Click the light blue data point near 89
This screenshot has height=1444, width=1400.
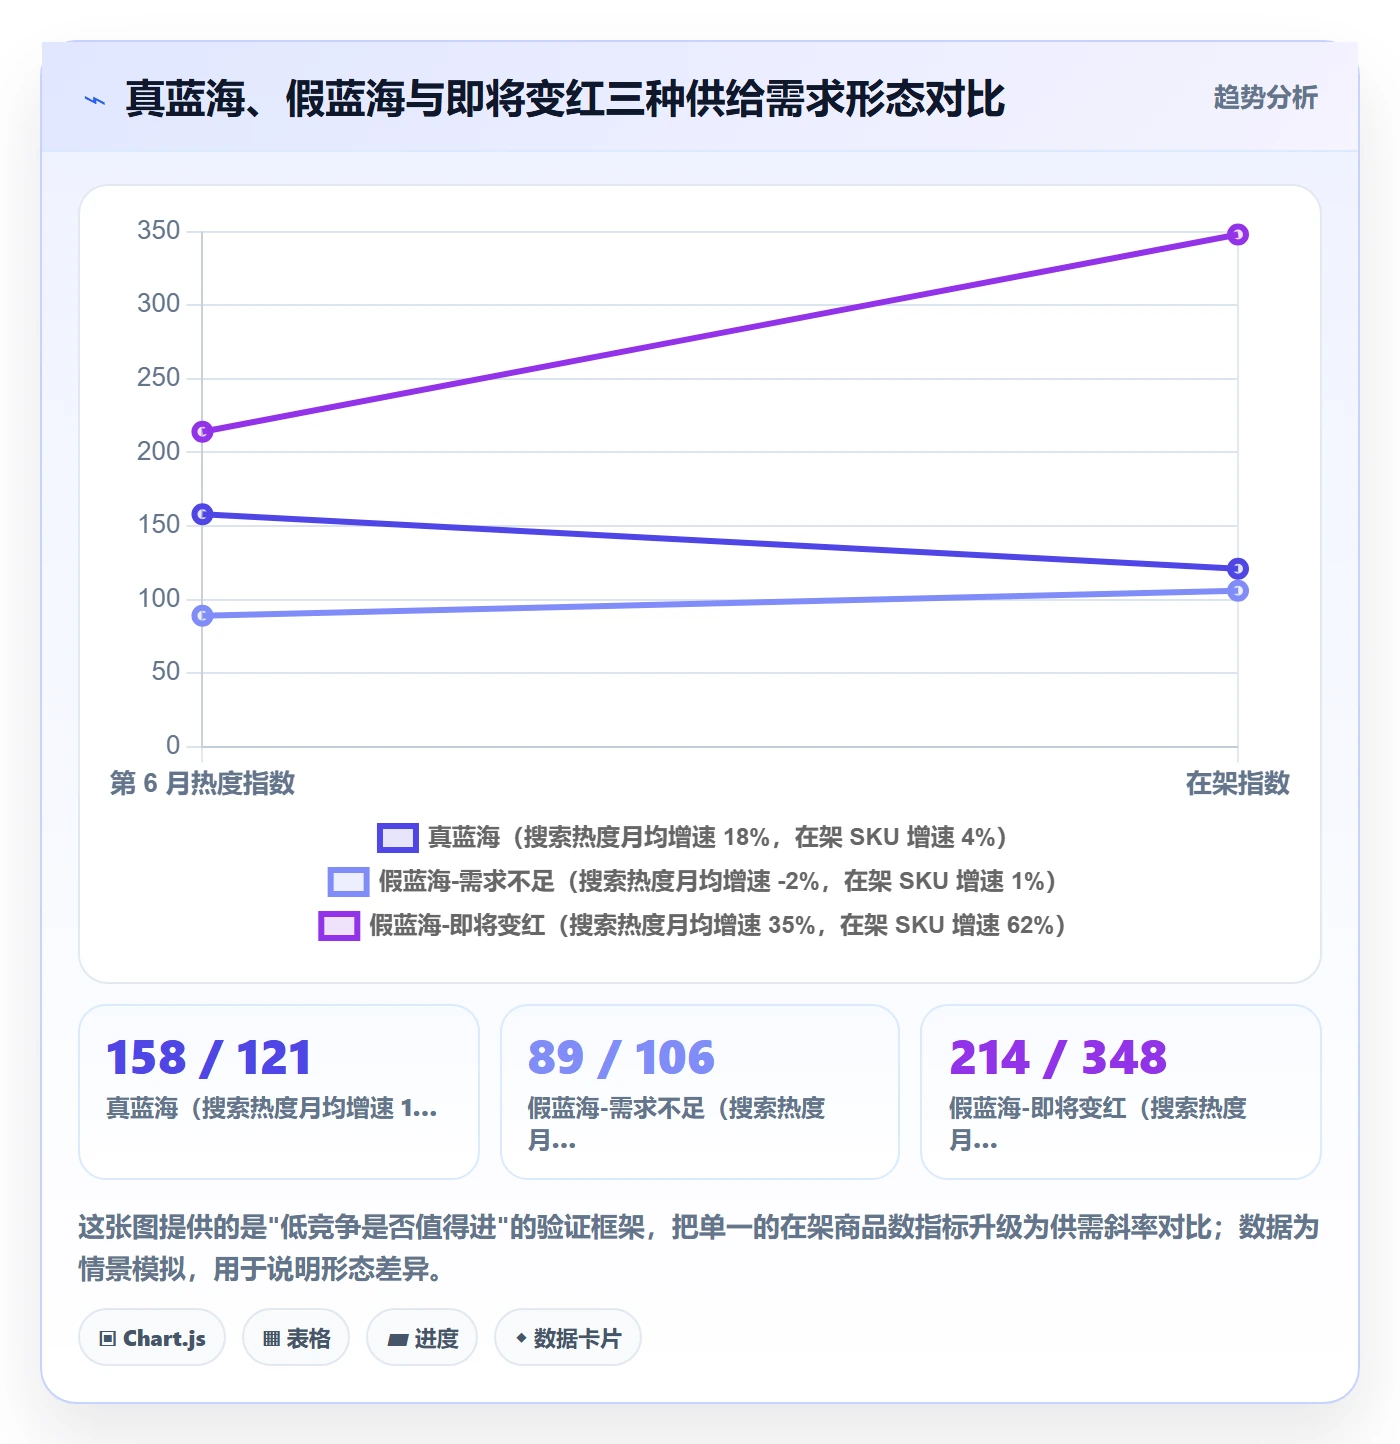coord(202,616)
